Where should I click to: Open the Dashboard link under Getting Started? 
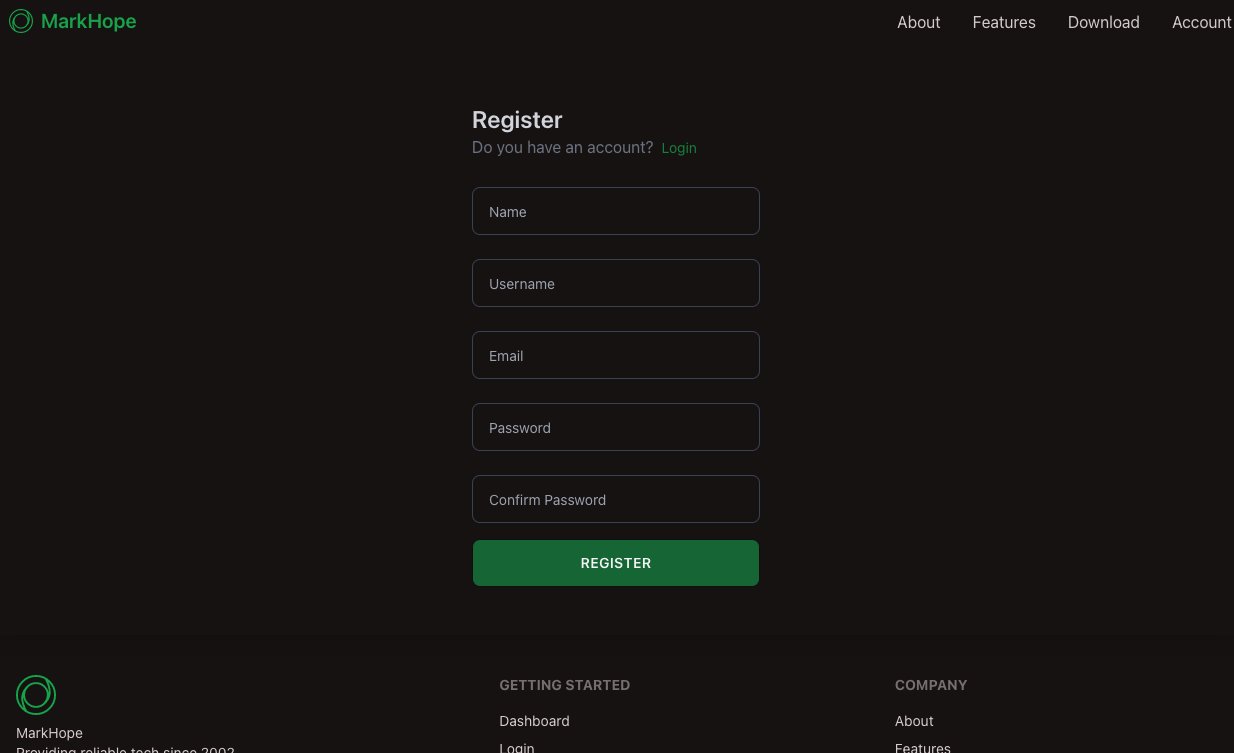pyautogui.click(x=534, y=721)
